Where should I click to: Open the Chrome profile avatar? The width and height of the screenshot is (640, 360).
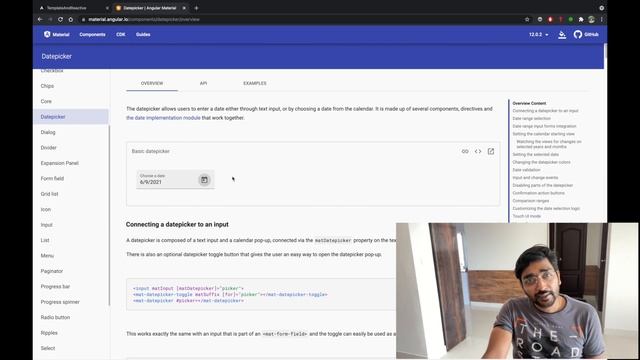point(591,19)
